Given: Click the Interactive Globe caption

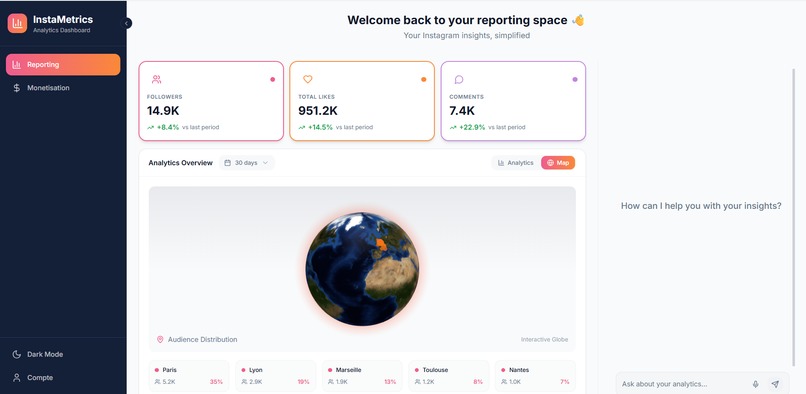Looking at the screenshot, I should click(x=544, y=339).
